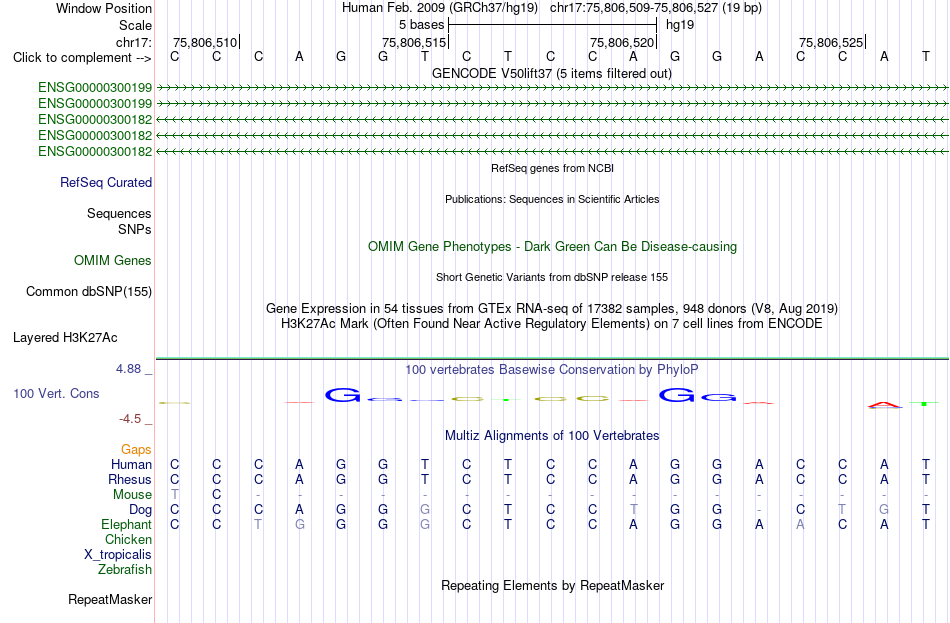
Task: Click the red A logo in the PhyloP track
Action: click(885, 405)
